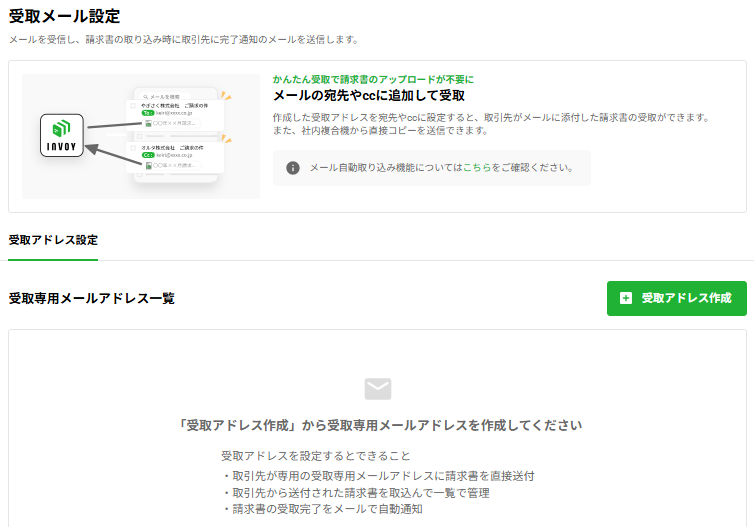Click the 請求書の受取完了をメールで自動通知 bullet
This screenshot has height=527, width=754.
point(322,509)
